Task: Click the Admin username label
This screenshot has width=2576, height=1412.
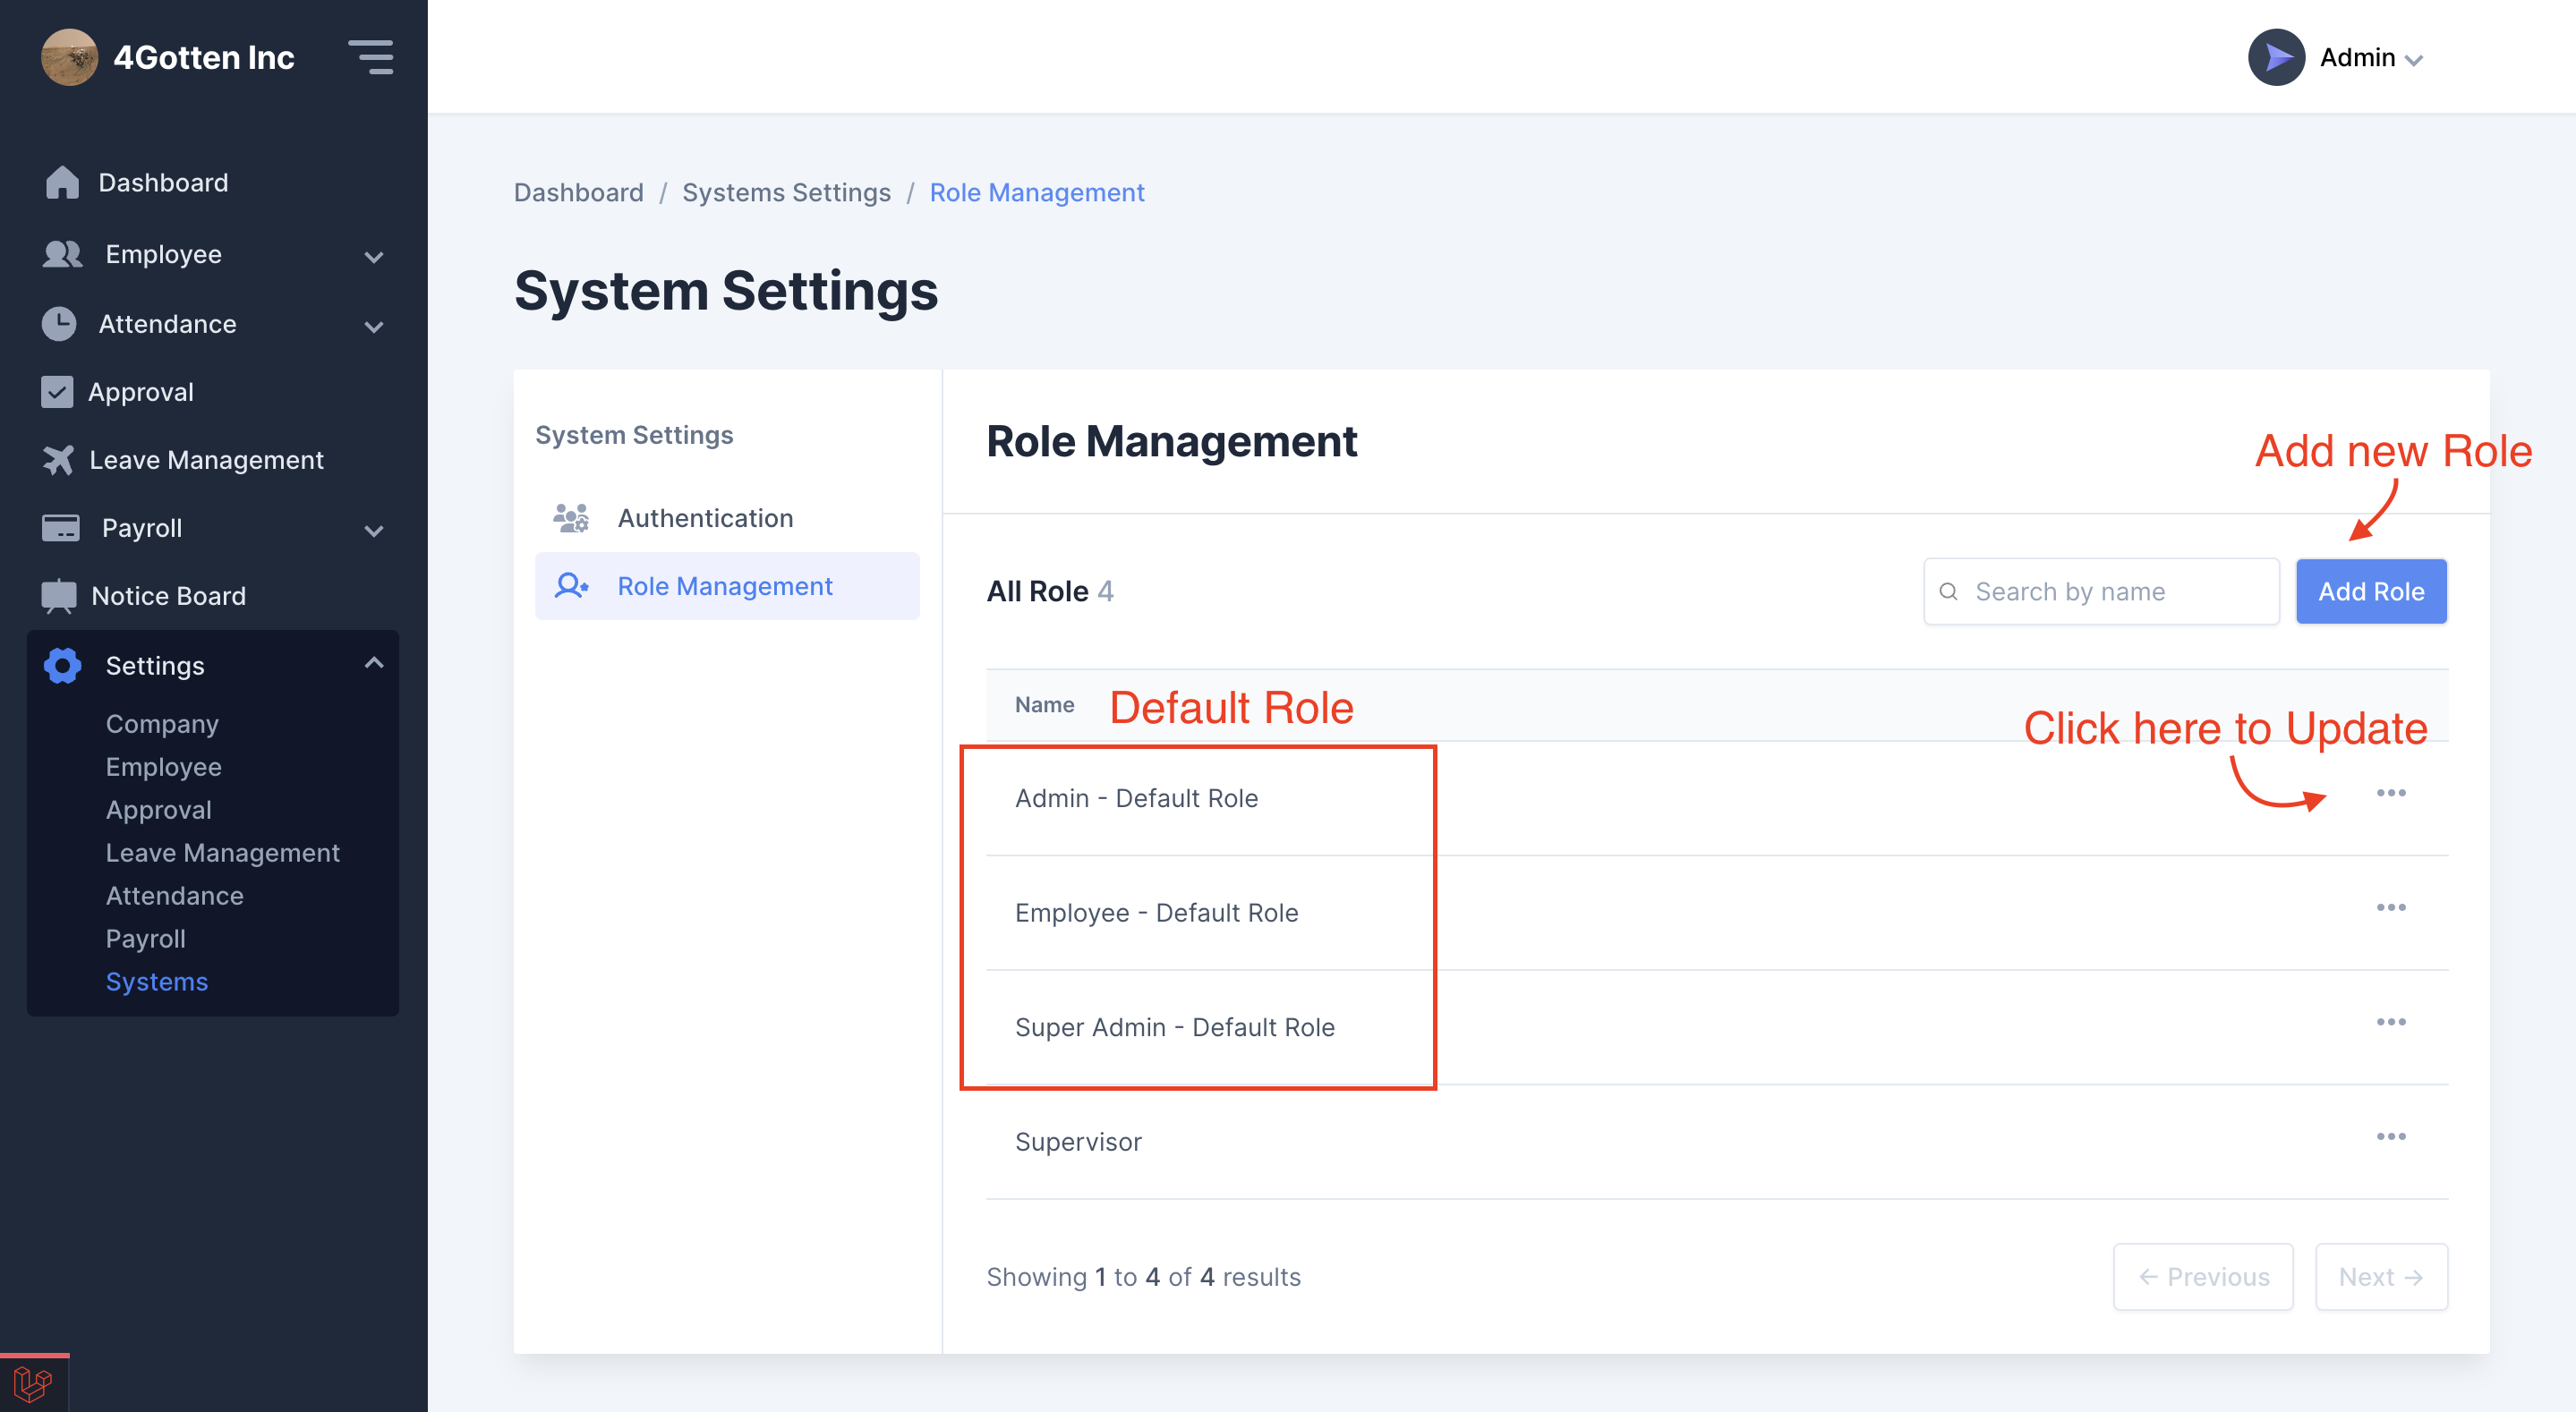Action: pyautogui.click(x=2357, y=57)
